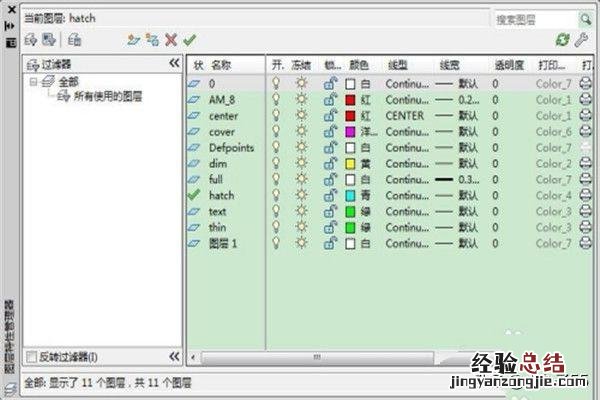Open layer 0 Continuous linetype
Viewport: 600px width, 400px height.
pyautogui.click(x=407, y=83)
